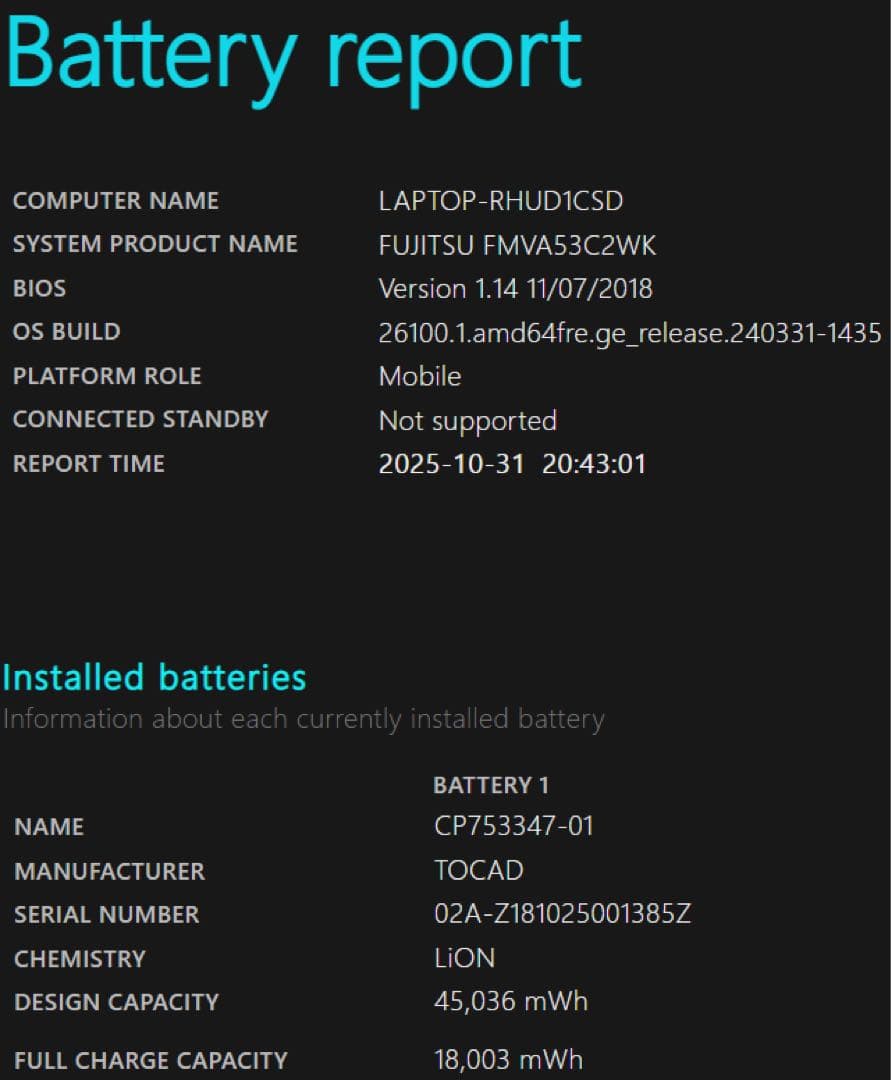Screen dimensions: 891x1080
Task: Click the TOCAD manufacturer value
Action: point(478,871)
